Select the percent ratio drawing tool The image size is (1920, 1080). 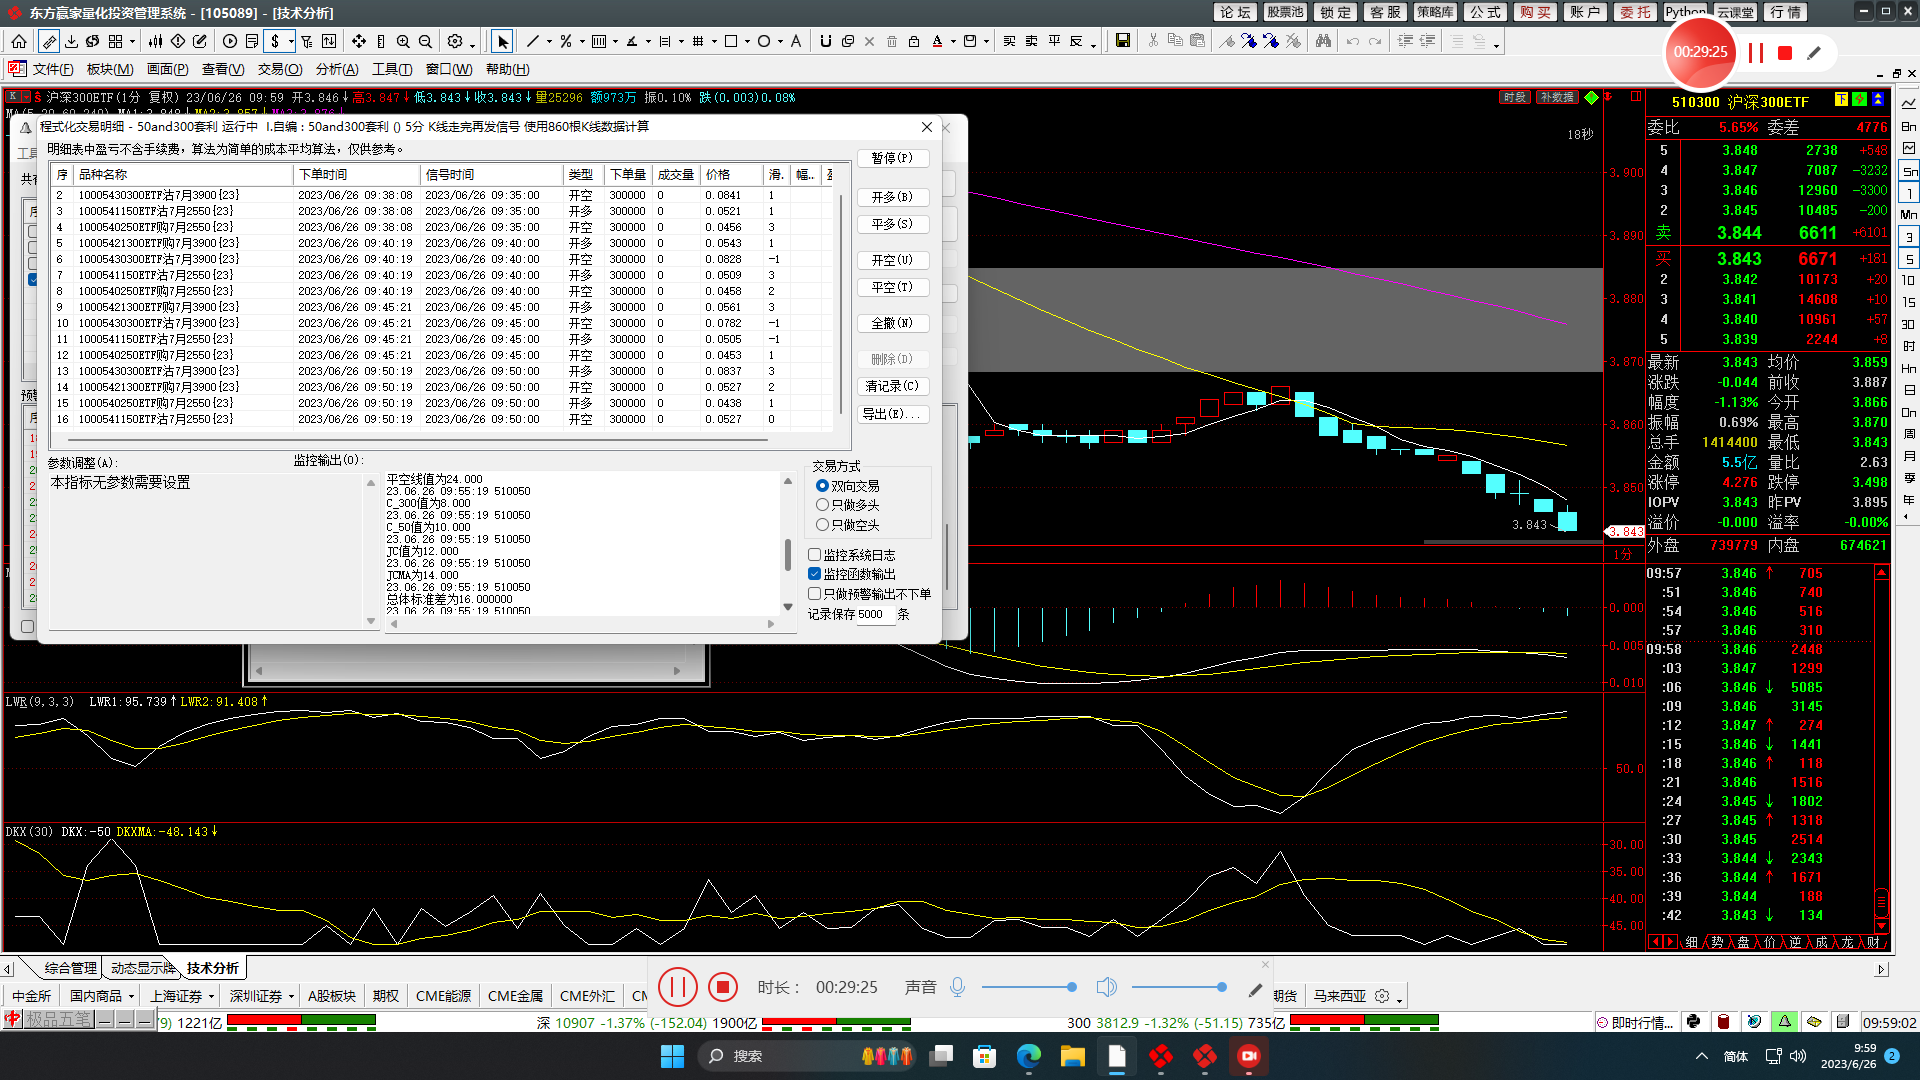pyautogui.click(x=566, y=41)
